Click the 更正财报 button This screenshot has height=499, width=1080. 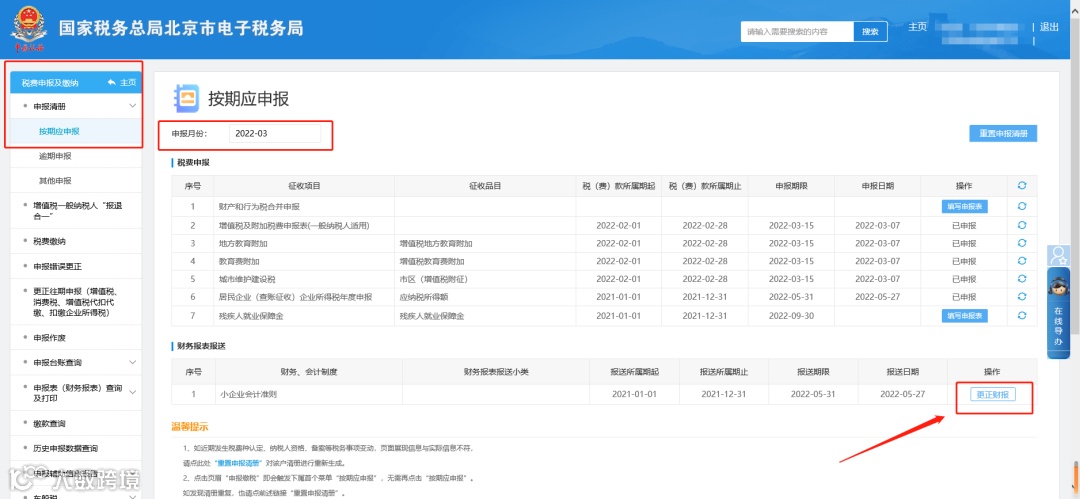[x=993, y=394]
